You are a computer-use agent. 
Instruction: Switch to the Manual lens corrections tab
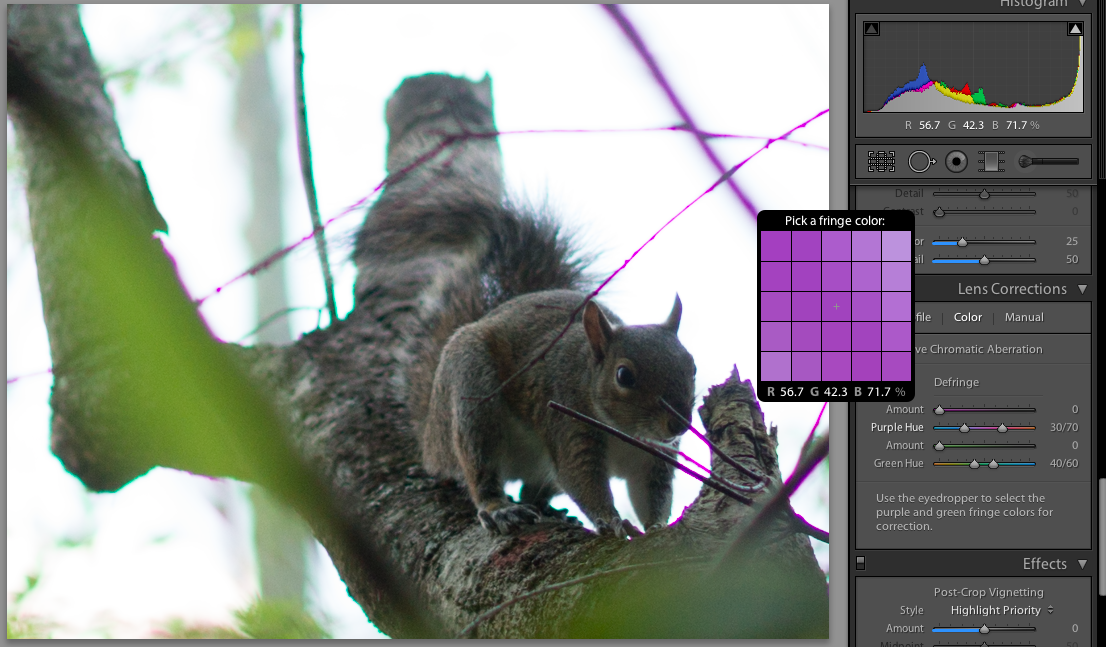(1024, 317)
